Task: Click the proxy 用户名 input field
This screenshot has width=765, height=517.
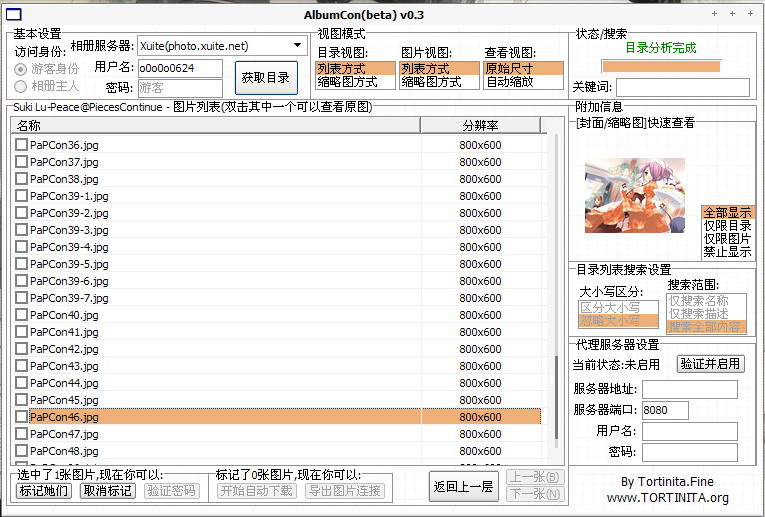Action: point(690,432)
